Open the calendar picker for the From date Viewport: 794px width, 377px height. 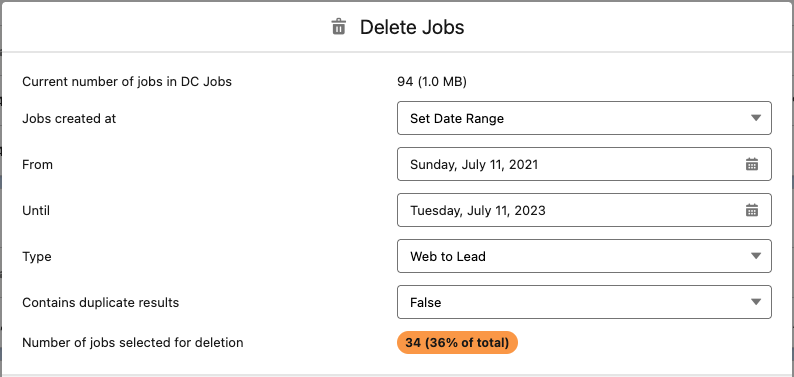(x=751, y=164)
